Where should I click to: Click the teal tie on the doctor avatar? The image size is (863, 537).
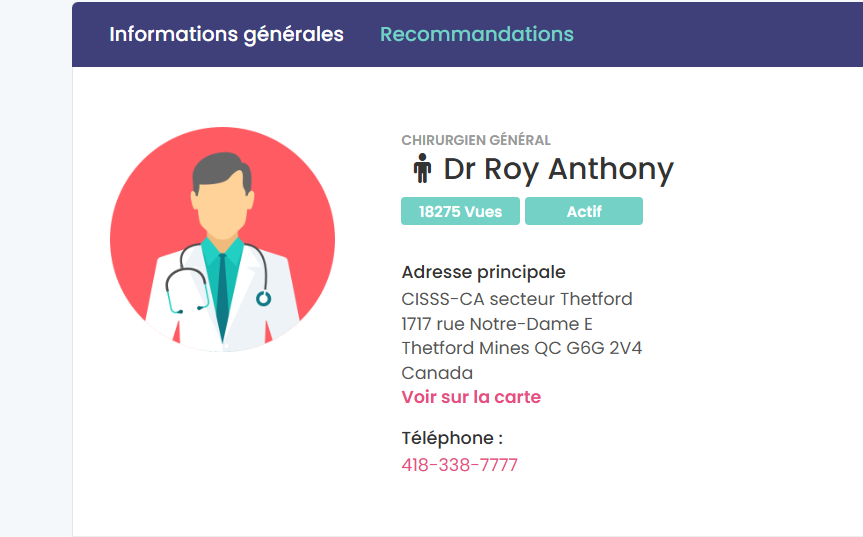click(x=221, y=290)
